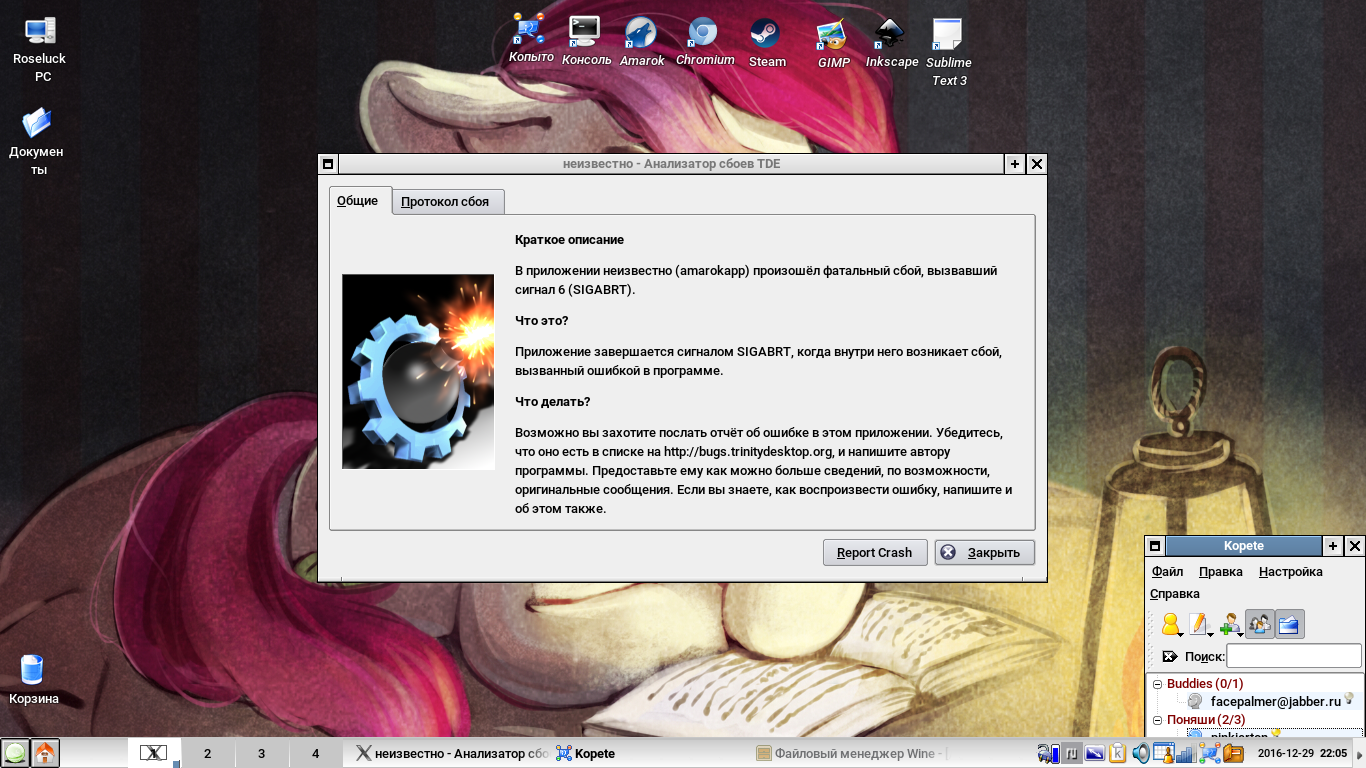
Task: Click the Поиск field in Kopete
Action: (x=1293, y=656)
